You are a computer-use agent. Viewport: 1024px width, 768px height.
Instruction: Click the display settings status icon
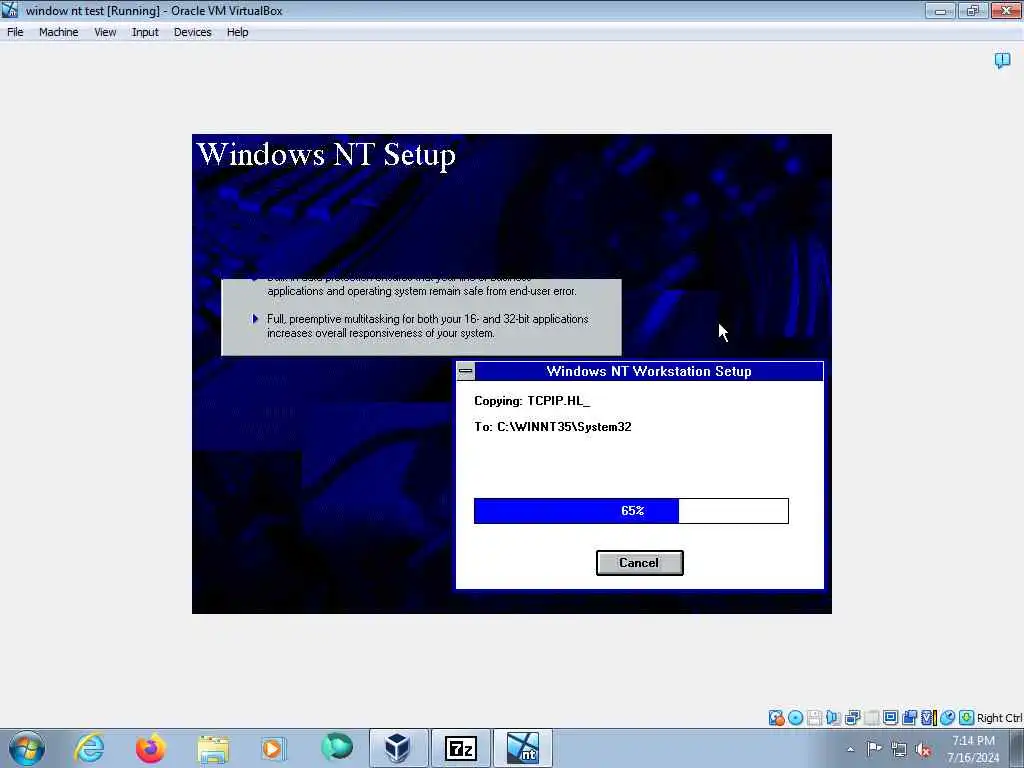click(x=890, y=718)
